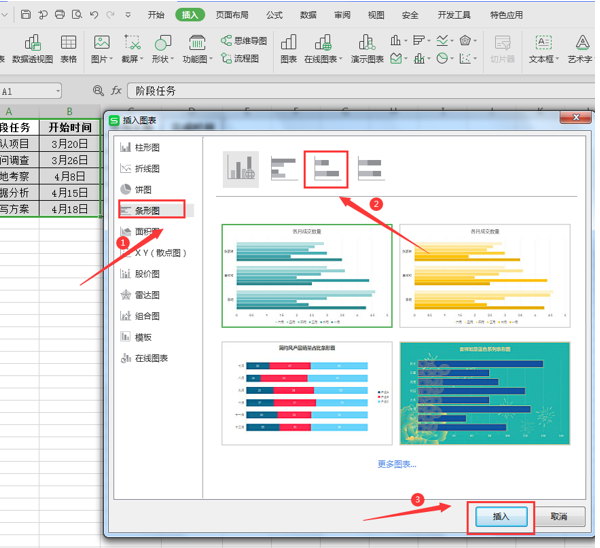Switch to the 数据 data tab
The width and height of the screenshot is (600, 548).
(308, 15)
